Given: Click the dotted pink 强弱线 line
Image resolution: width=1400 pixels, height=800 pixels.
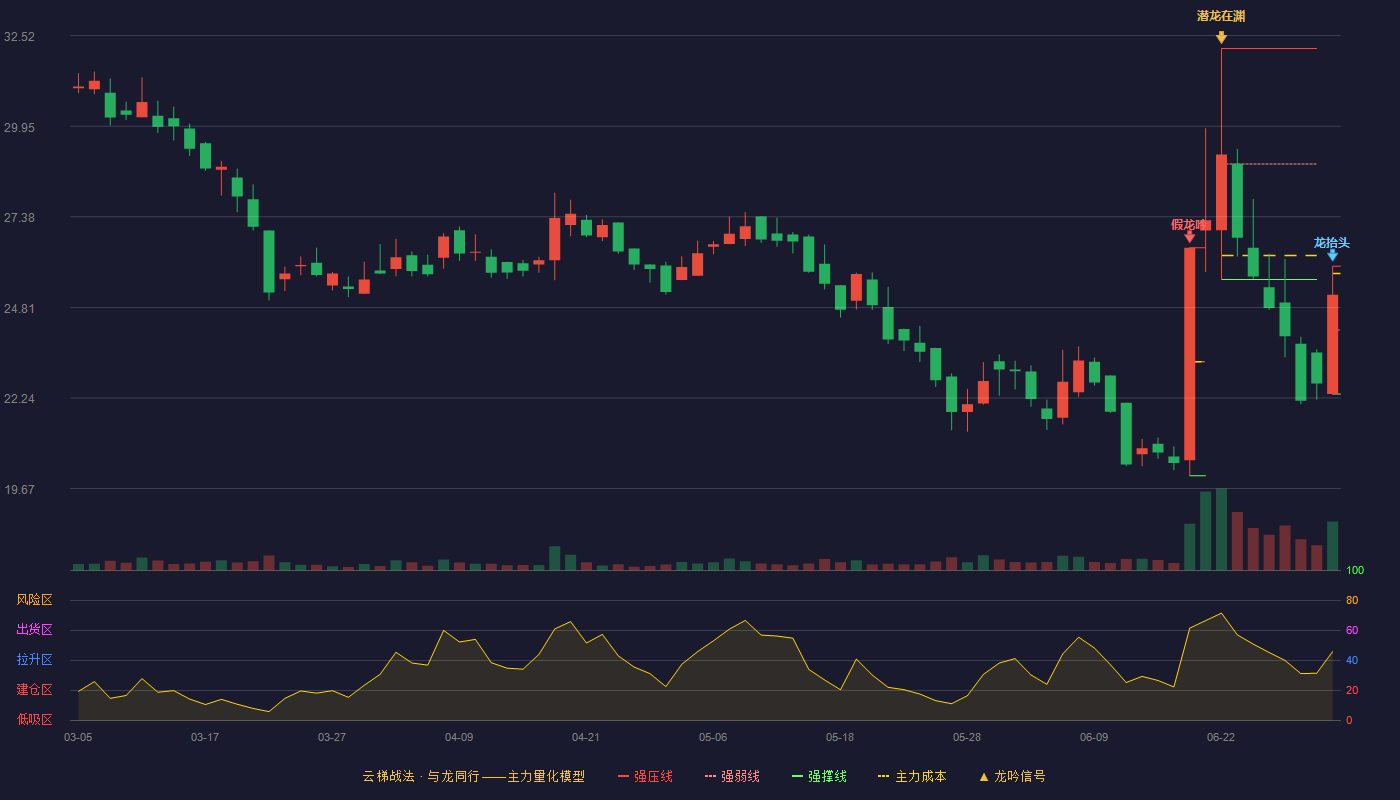Looking at the screenshot, I should pyautogui.click(x=1269, y=164).
